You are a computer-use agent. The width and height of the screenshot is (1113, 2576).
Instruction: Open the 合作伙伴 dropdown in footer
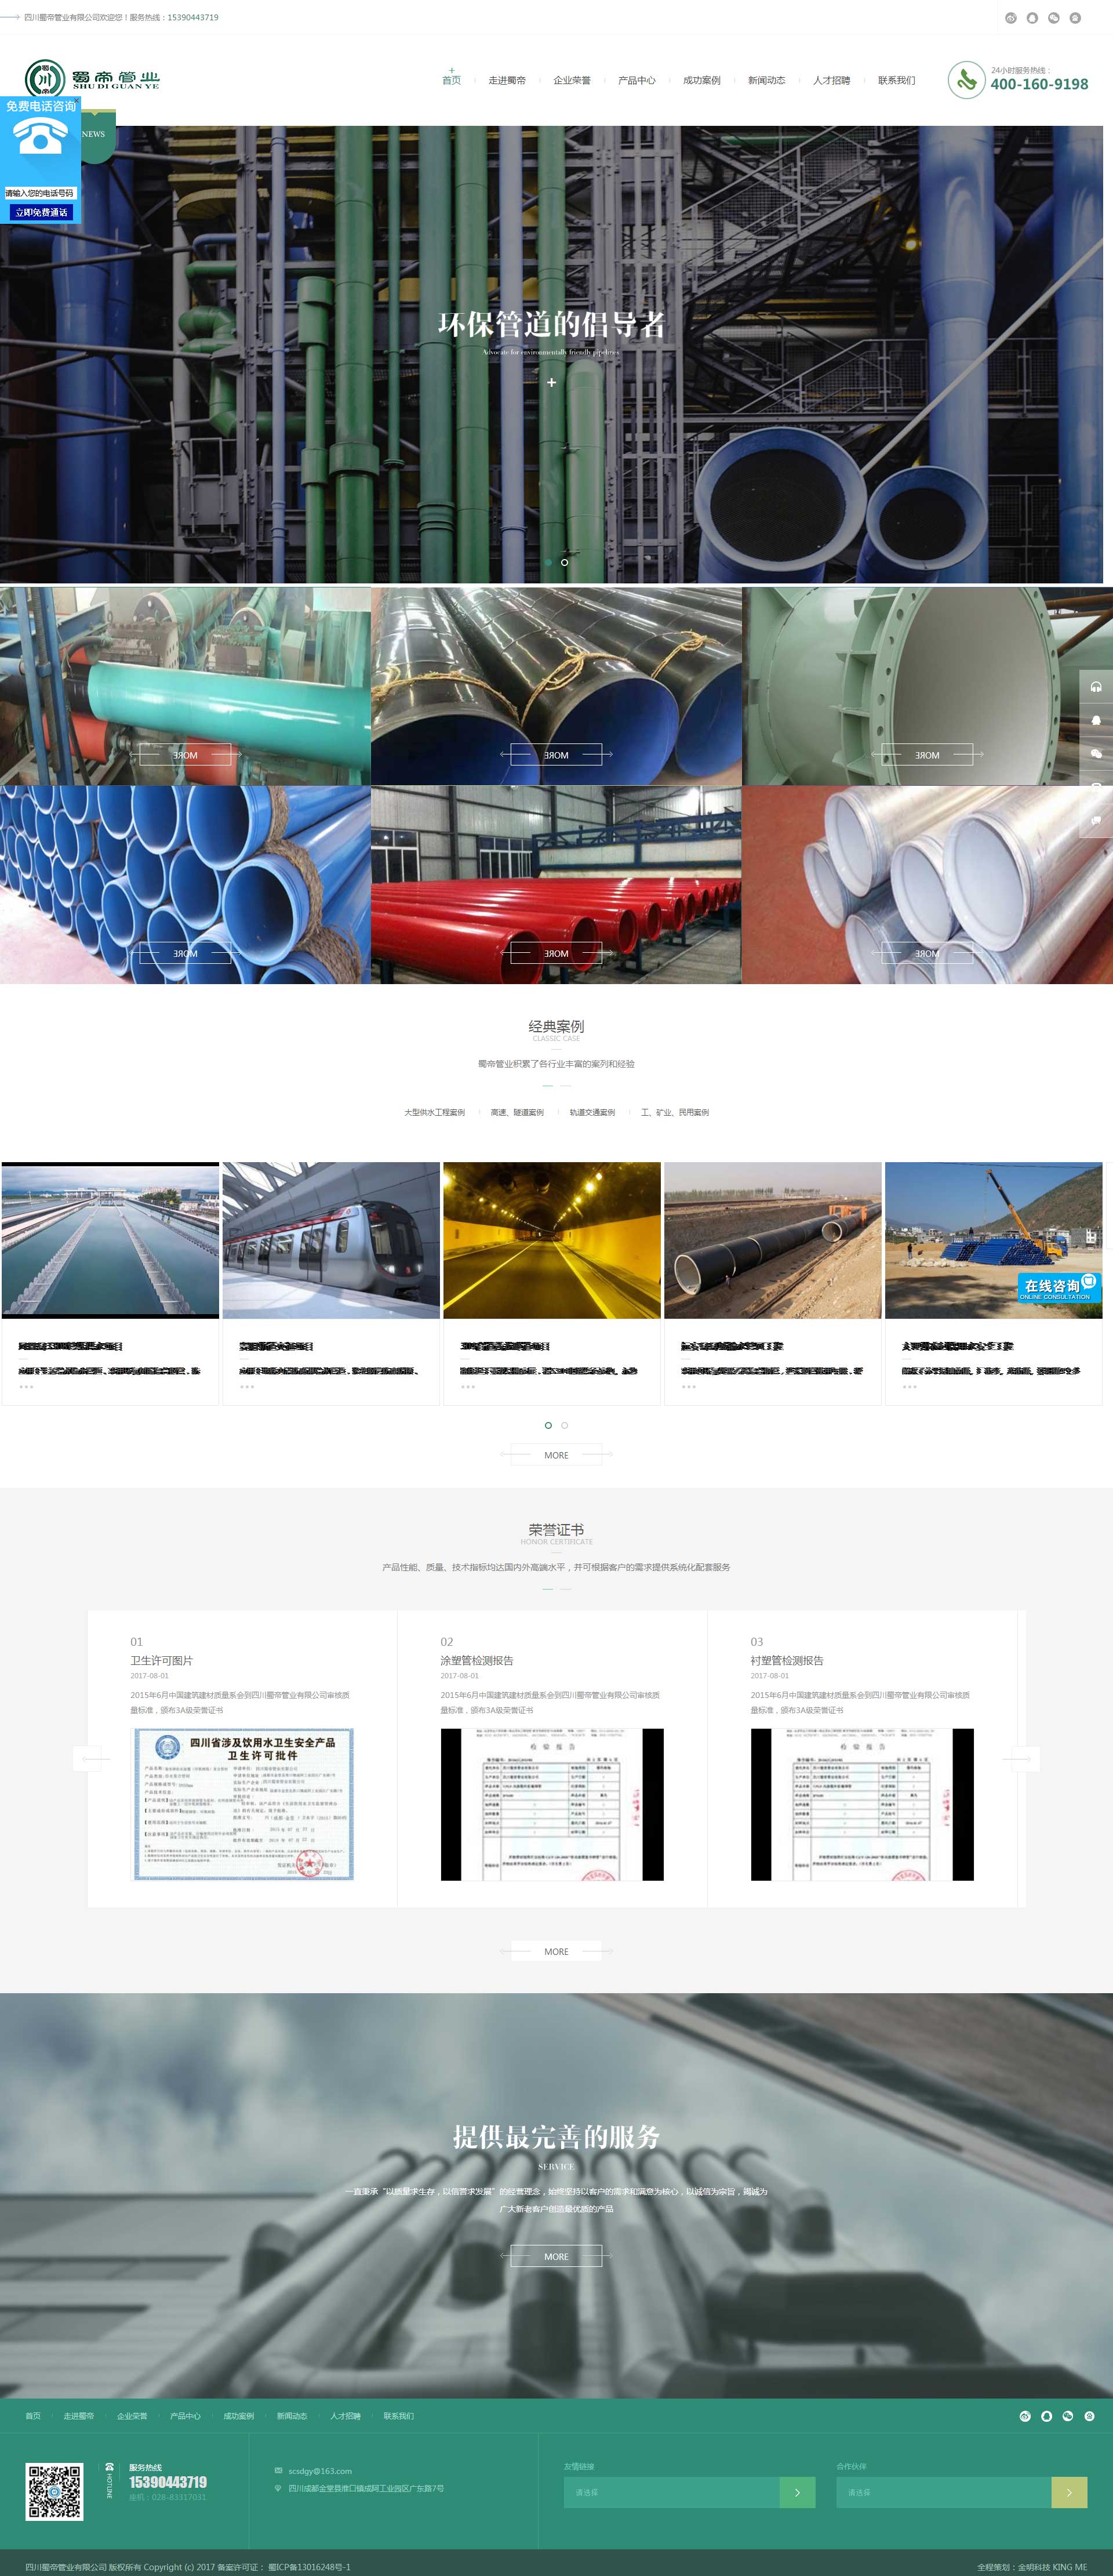pos(943,2492)
